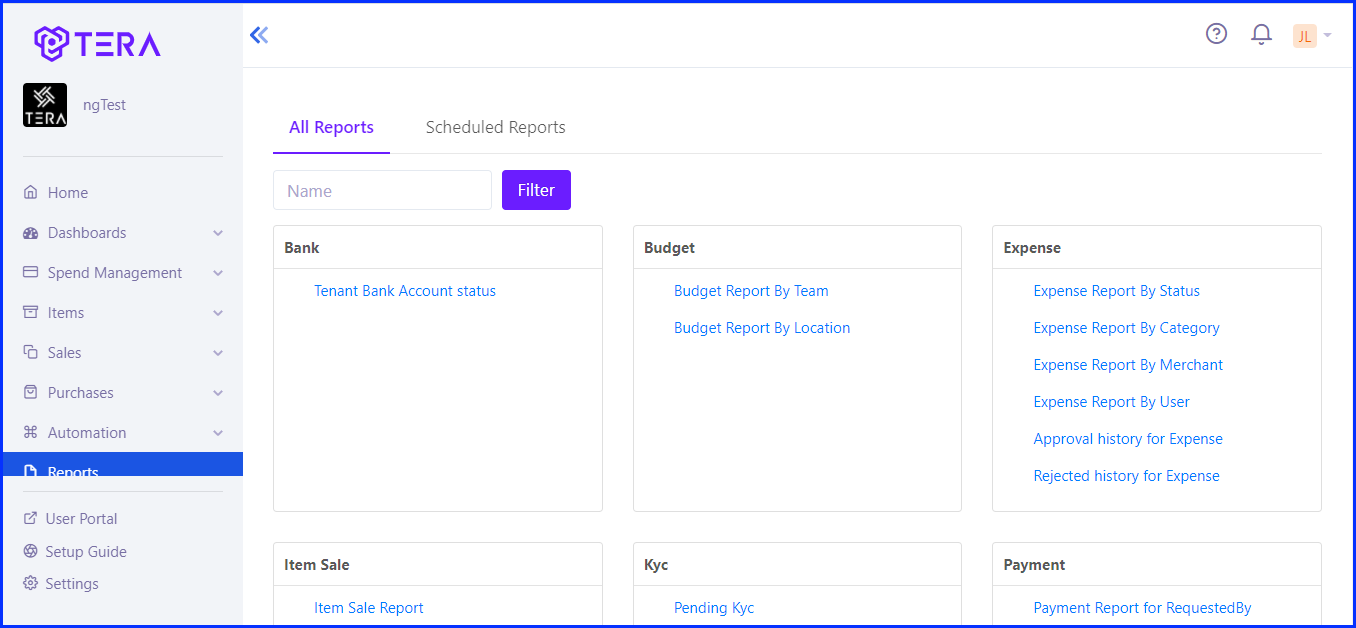
Task: Open the Pending Kyc report
Action: pyautogui.click(x=714, y=608)
